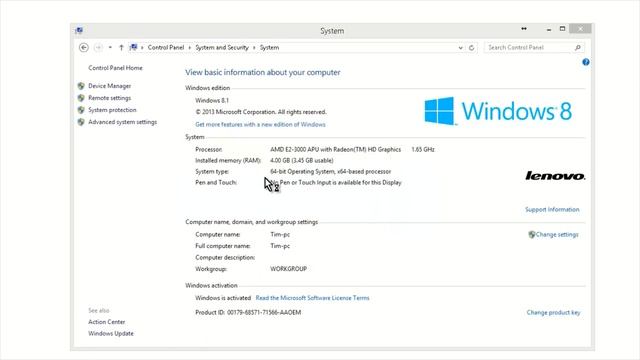Viewport: 640px width, 360px height.
Task: Select 64-bit Operating System text
Action: [x=331, y=171]
